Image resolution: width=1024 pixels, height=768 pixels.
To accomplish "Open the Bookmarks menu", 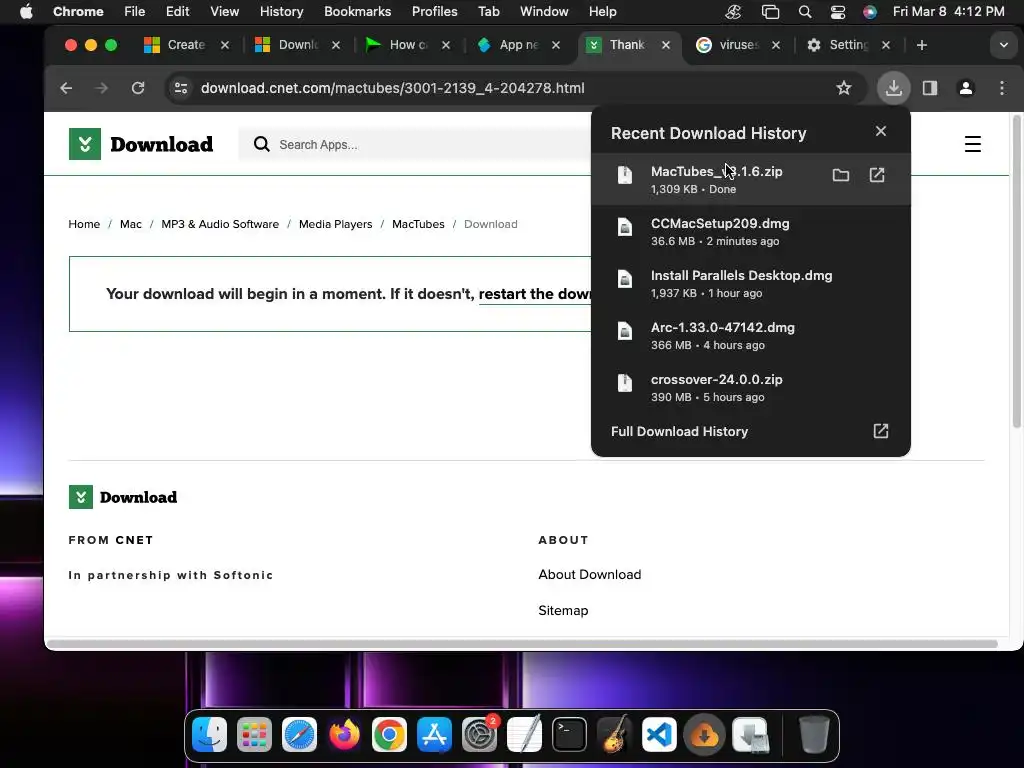I will point(357,12).
